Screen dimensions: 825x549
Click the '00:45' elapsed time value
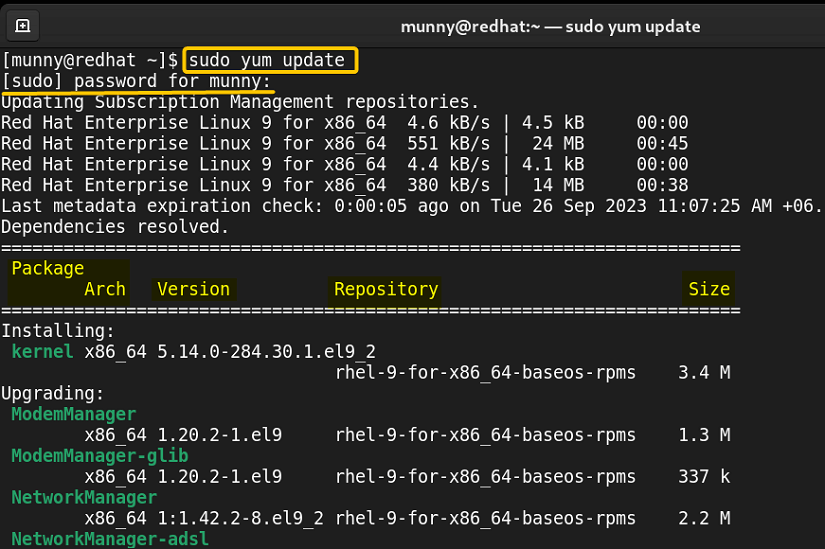[662, 143]
